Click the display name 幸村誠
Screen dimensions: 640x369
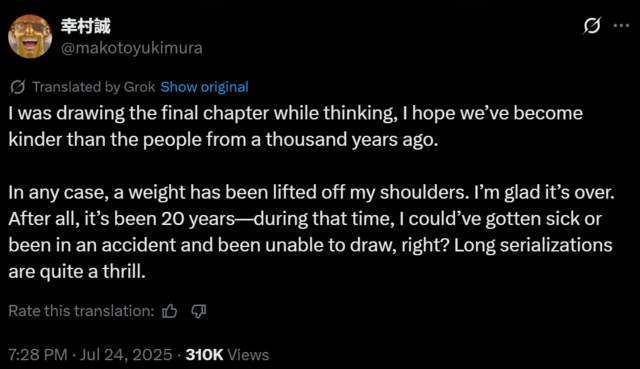[x=86, y=26]
